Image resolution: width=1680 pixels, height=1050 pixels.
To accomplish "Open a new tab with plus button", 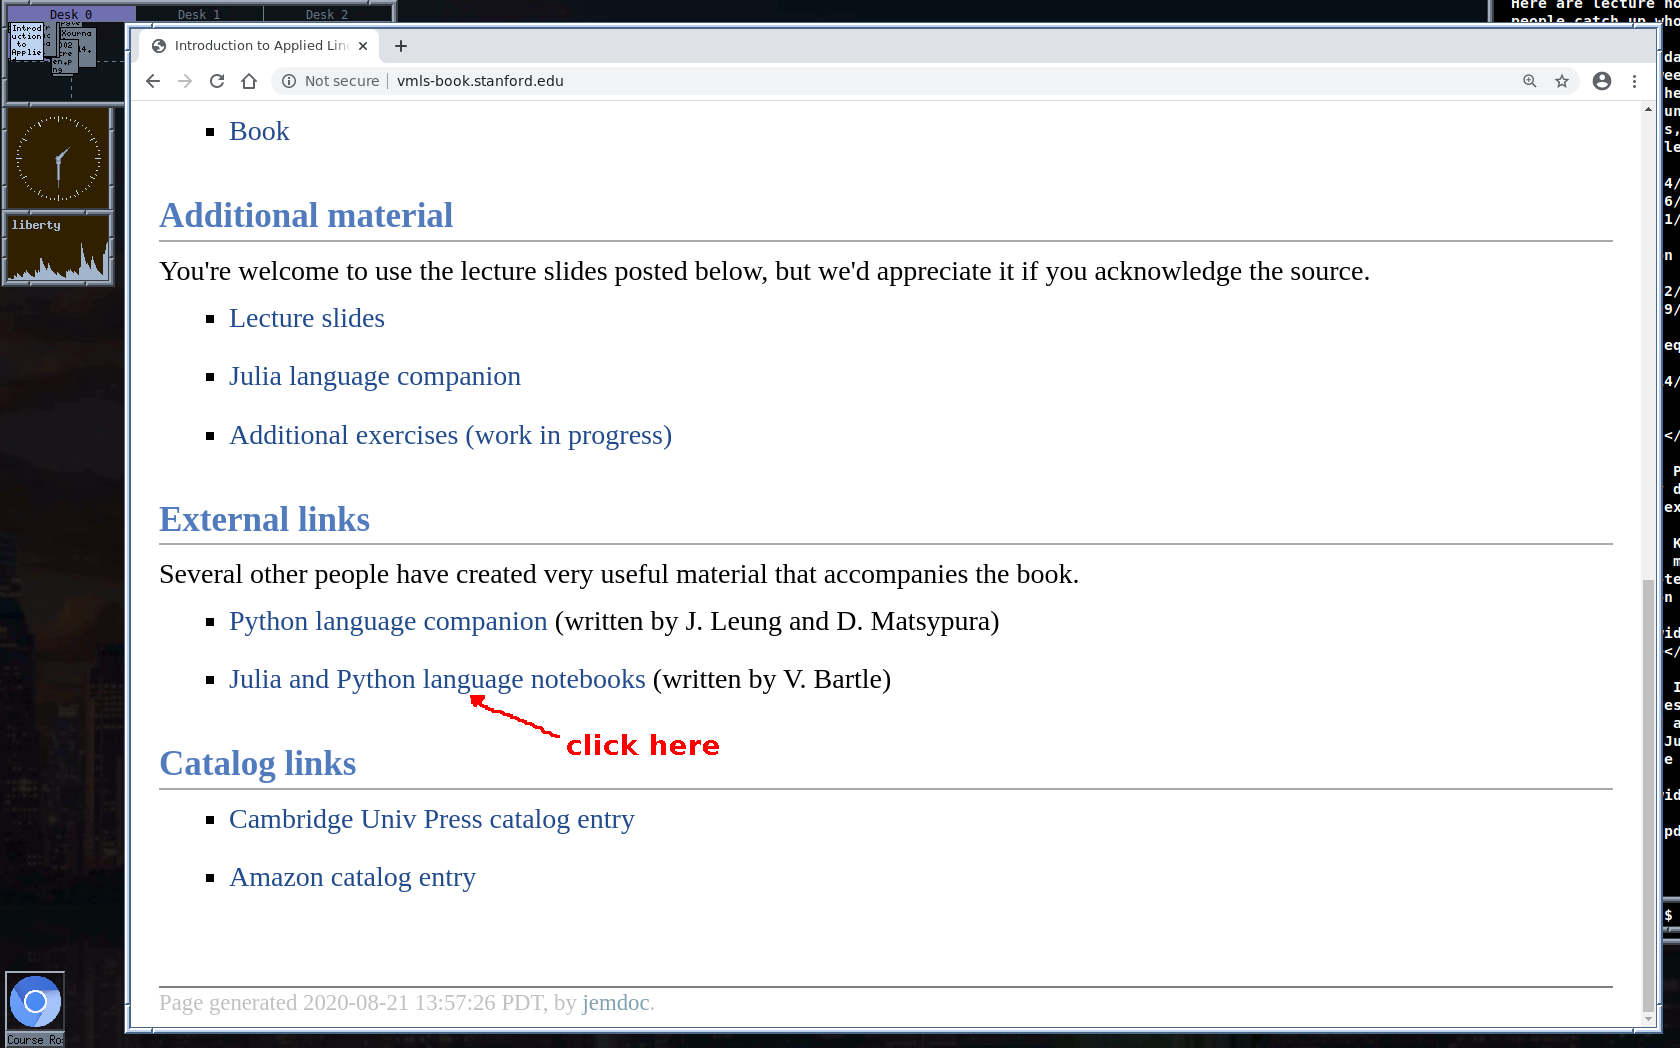I will pos(401,46).
